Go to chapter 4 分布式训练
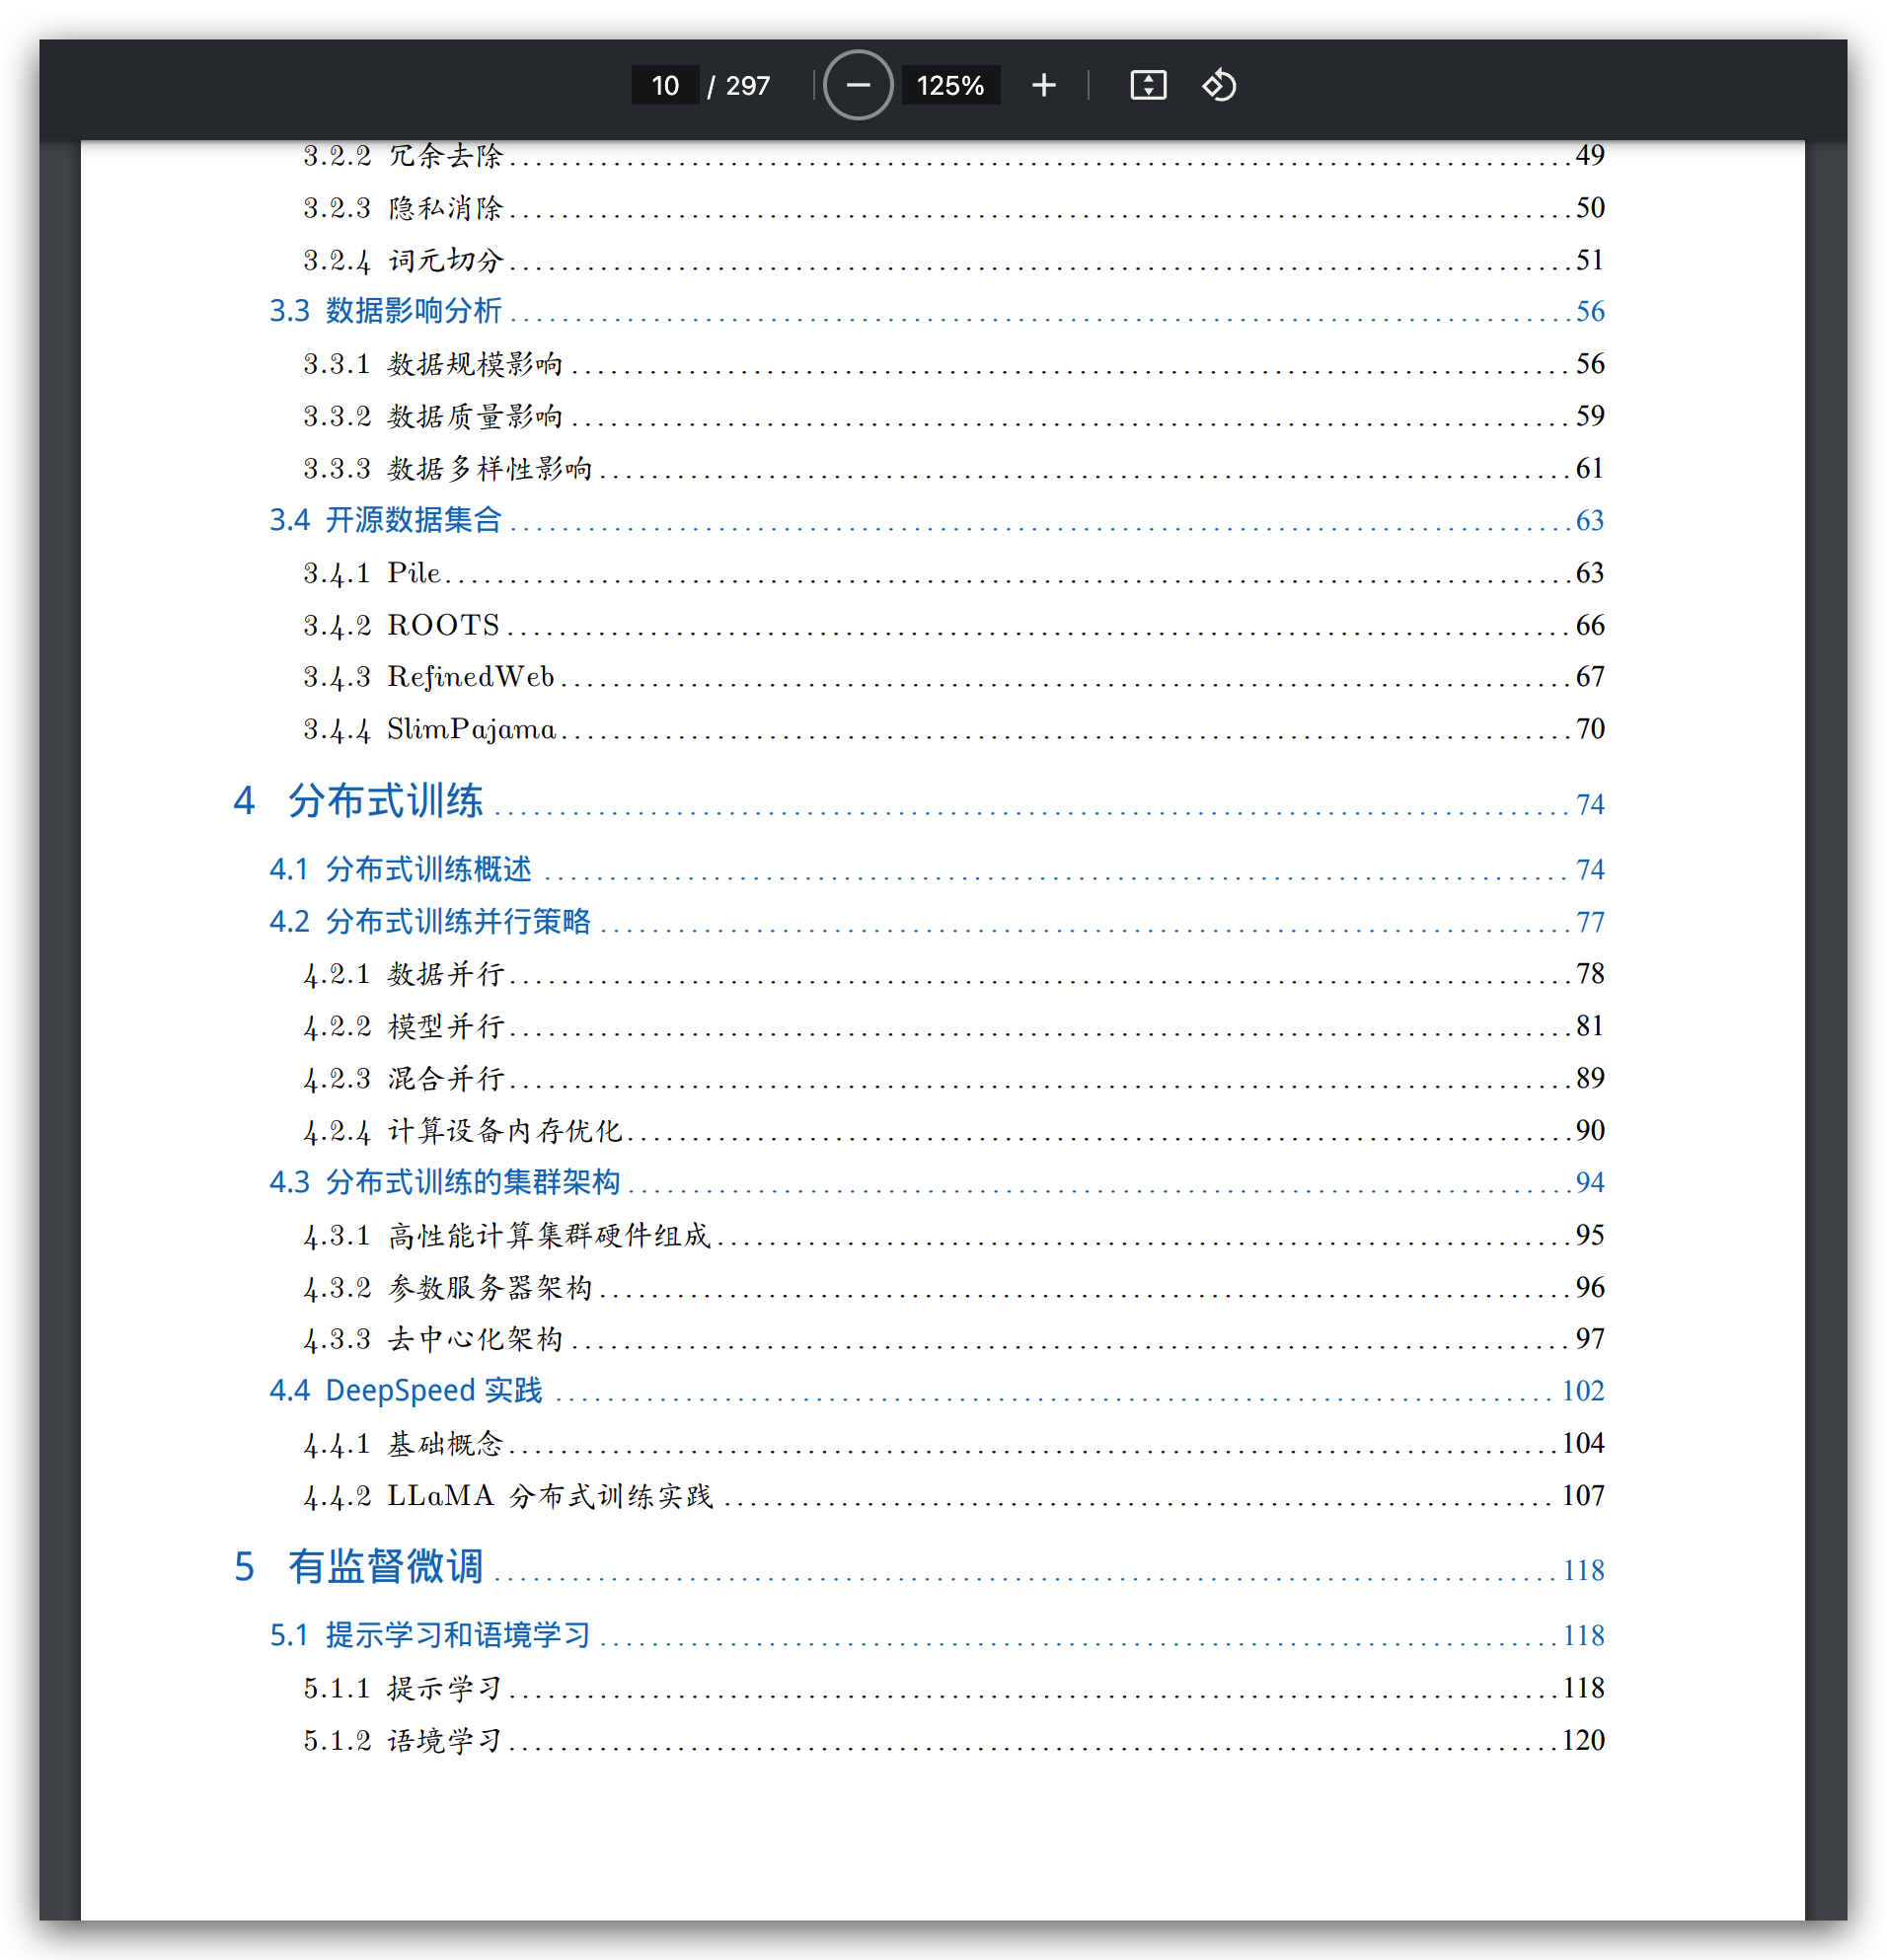The height and width of the screenshot is (1960, 1887). click(358, 801)
